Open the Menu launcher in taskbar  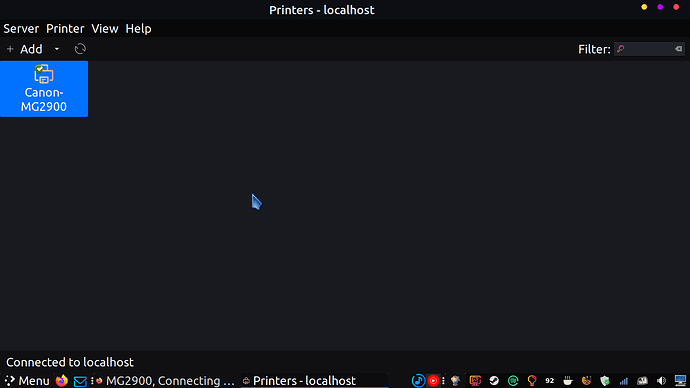click(x=27, y=381)
